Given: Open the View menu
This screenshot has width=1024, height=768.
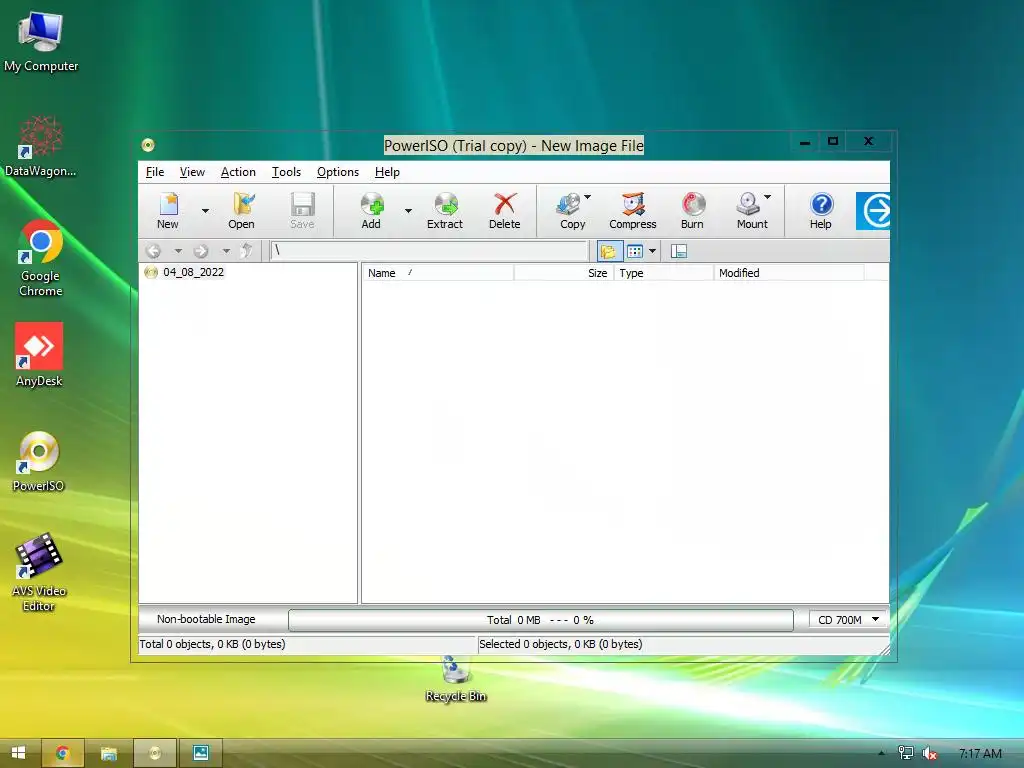Looking at the screenshot, I should [x=192, y=172].
